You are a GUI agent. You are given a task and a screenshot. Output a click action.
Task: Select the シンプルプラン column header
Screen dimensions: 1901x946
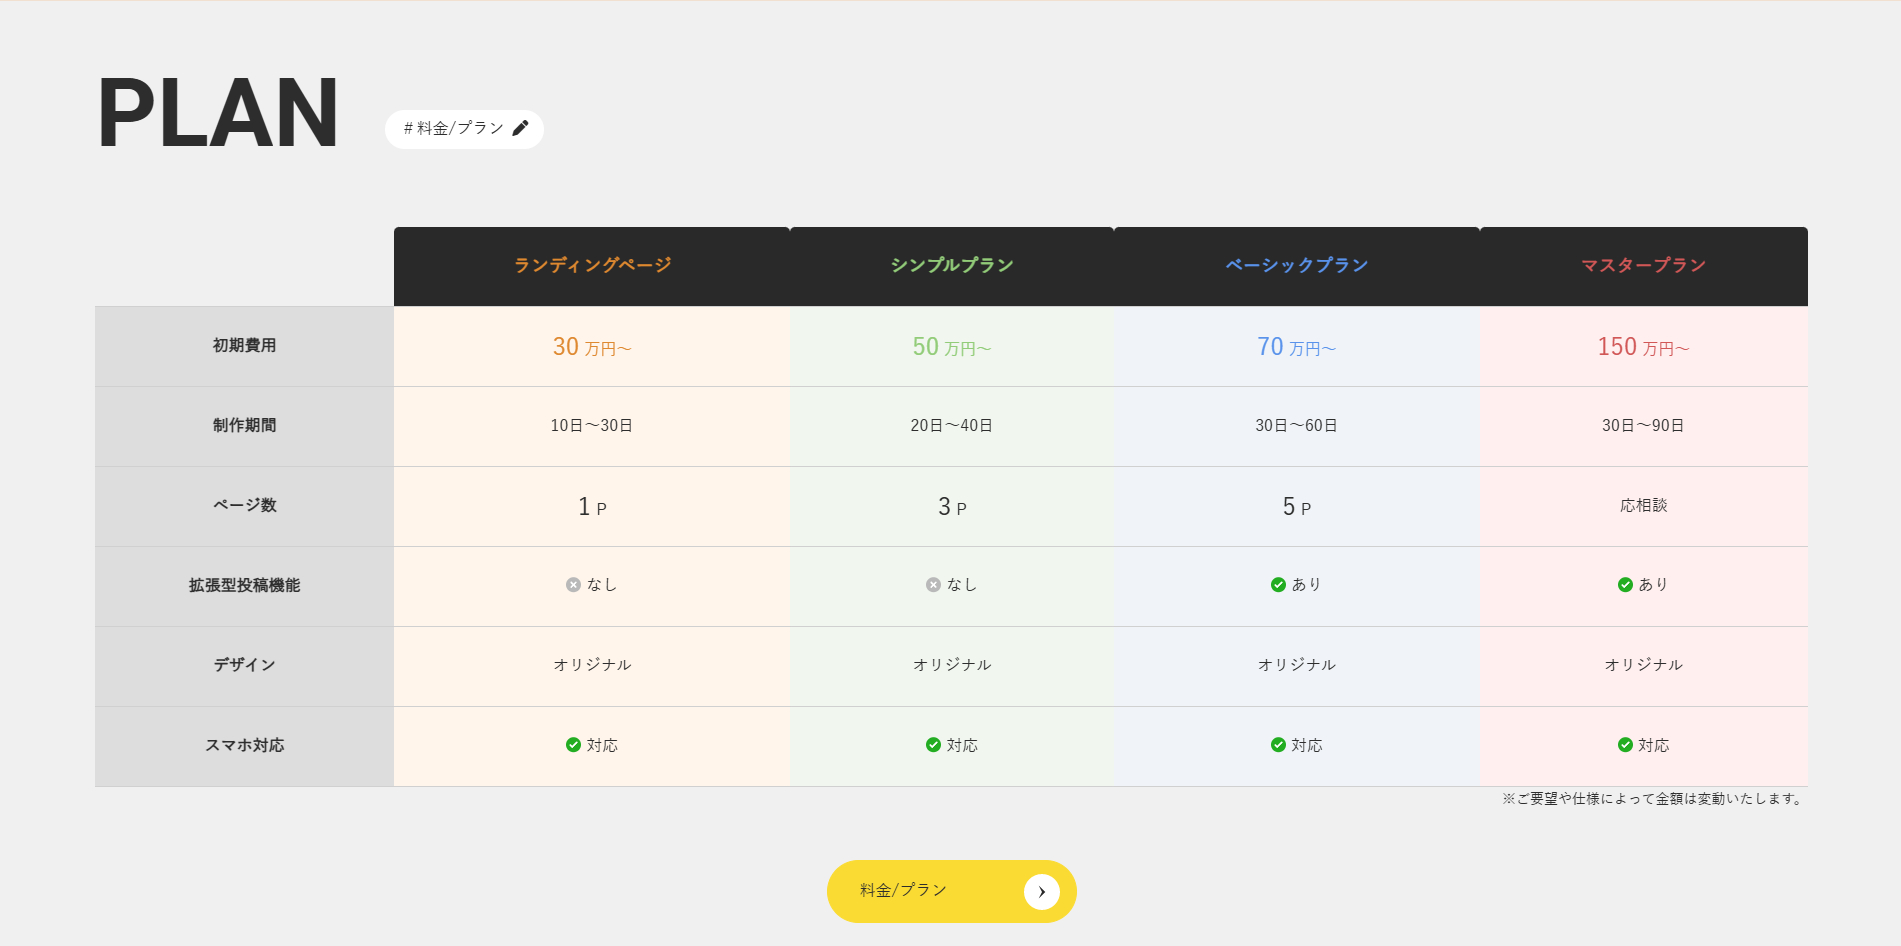point(952,266)
